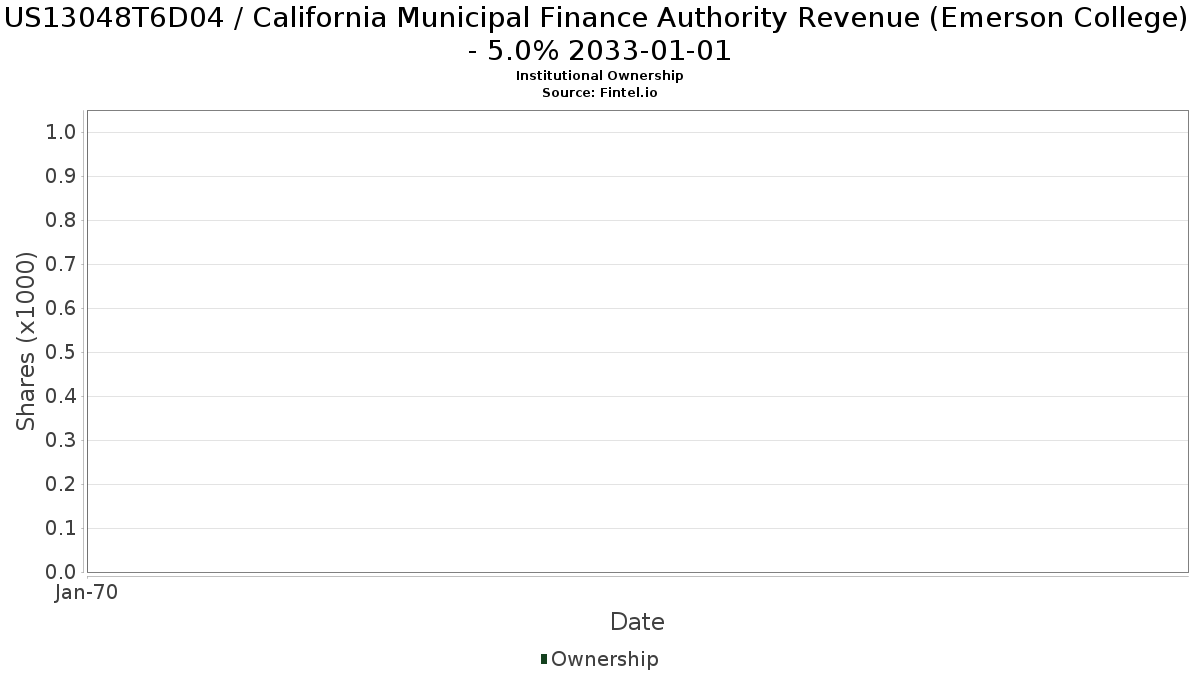
Task: Click the chart title mentioning Emerson College
Action: (x=600, y=34)
